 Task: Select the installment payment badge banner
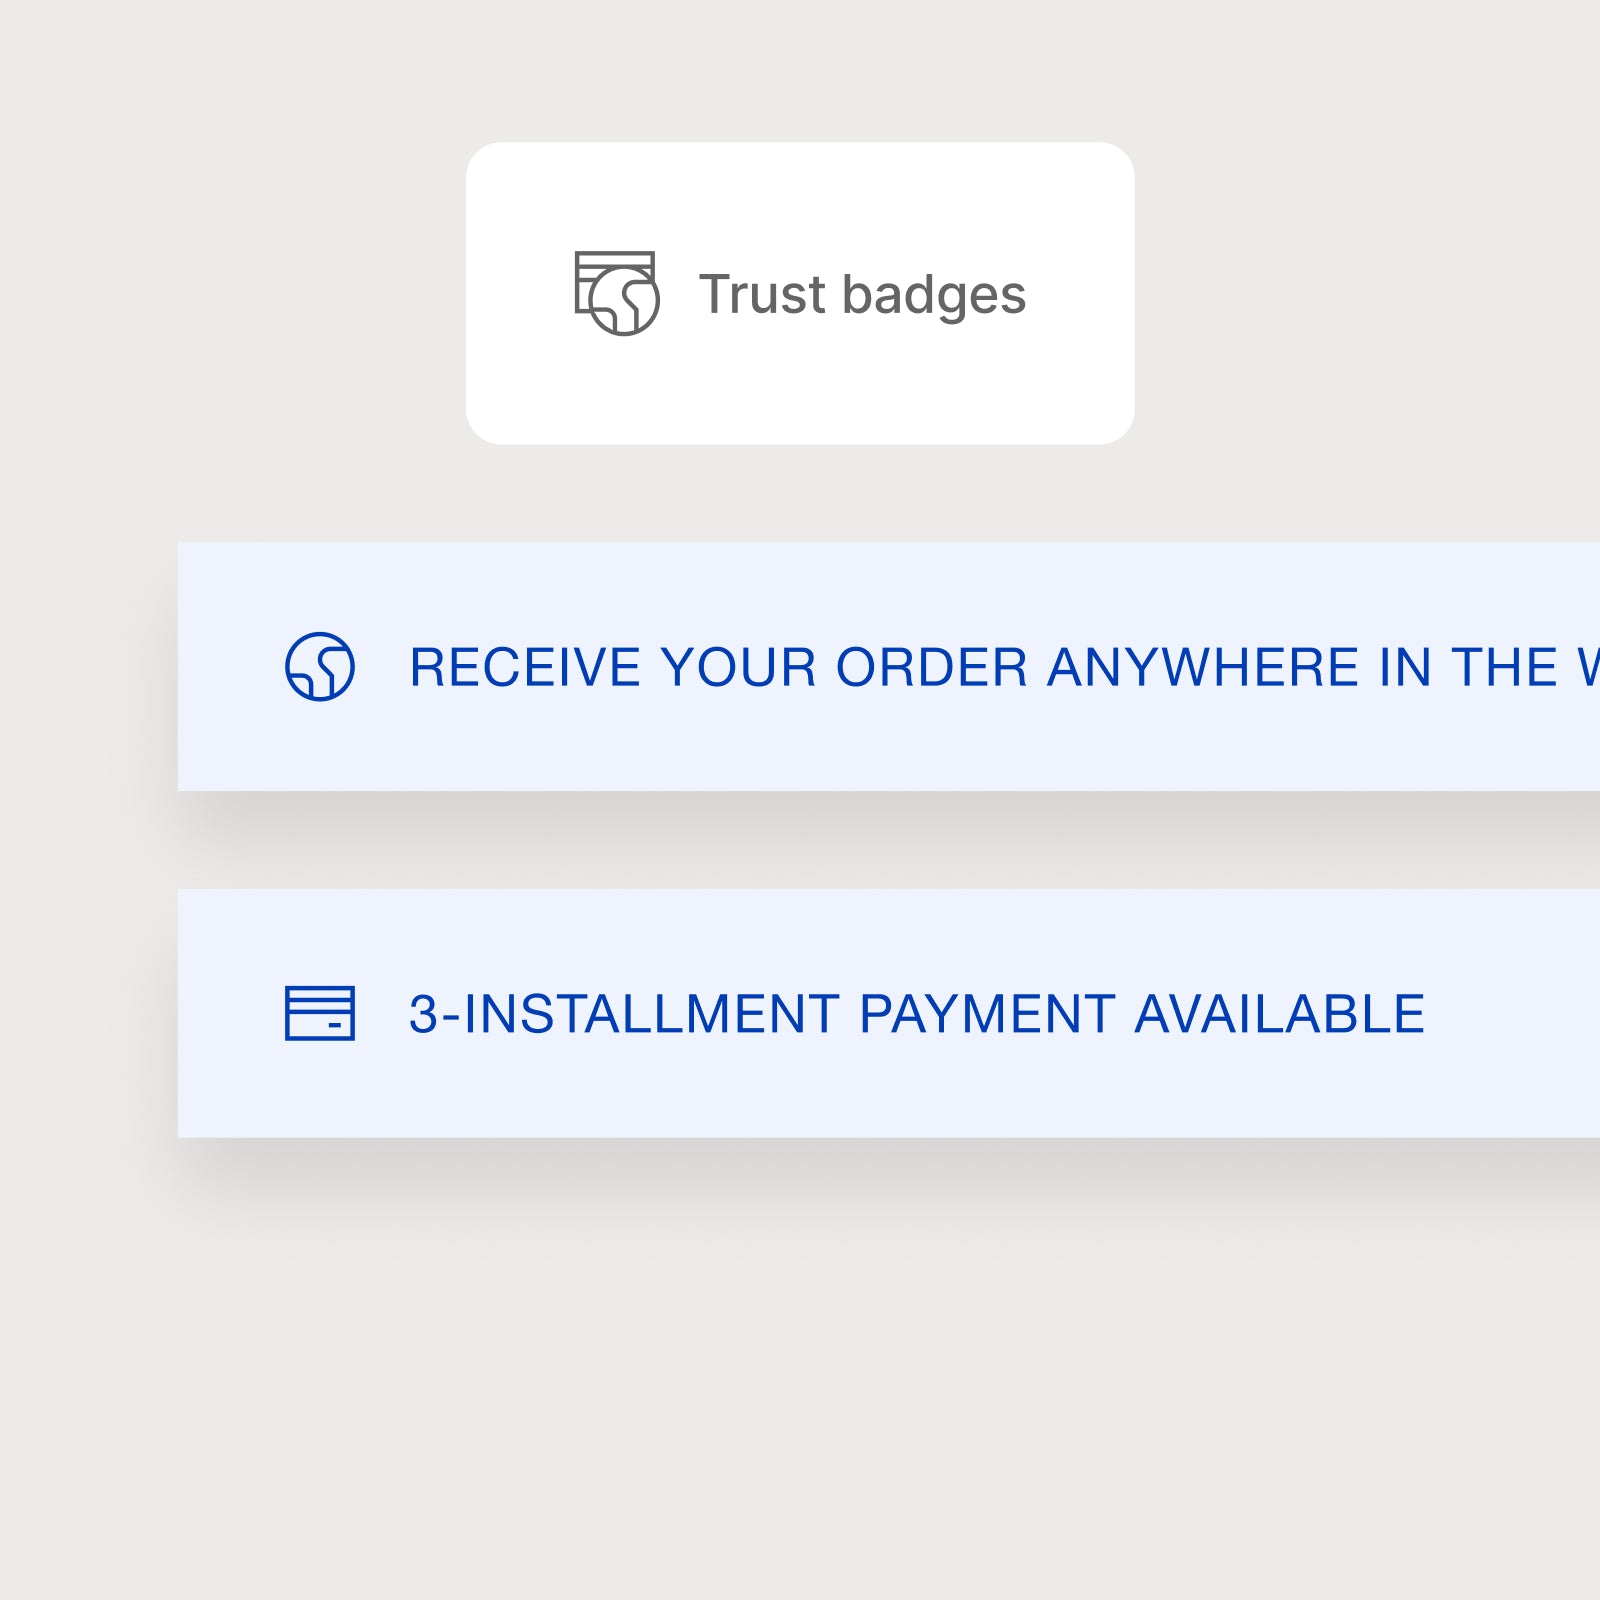pyautogui.click(x=889, y=1013)
